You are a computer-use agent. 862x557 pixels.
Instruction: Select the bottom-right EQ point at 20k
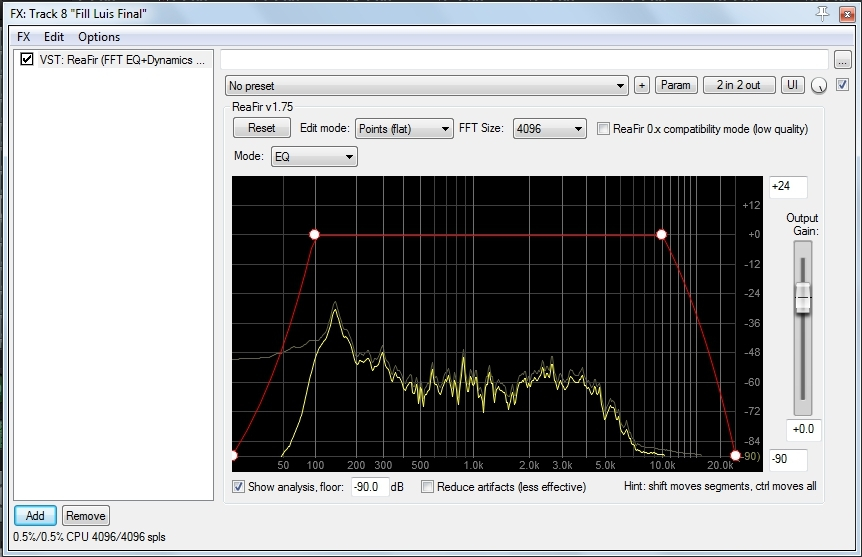point(735,456)
